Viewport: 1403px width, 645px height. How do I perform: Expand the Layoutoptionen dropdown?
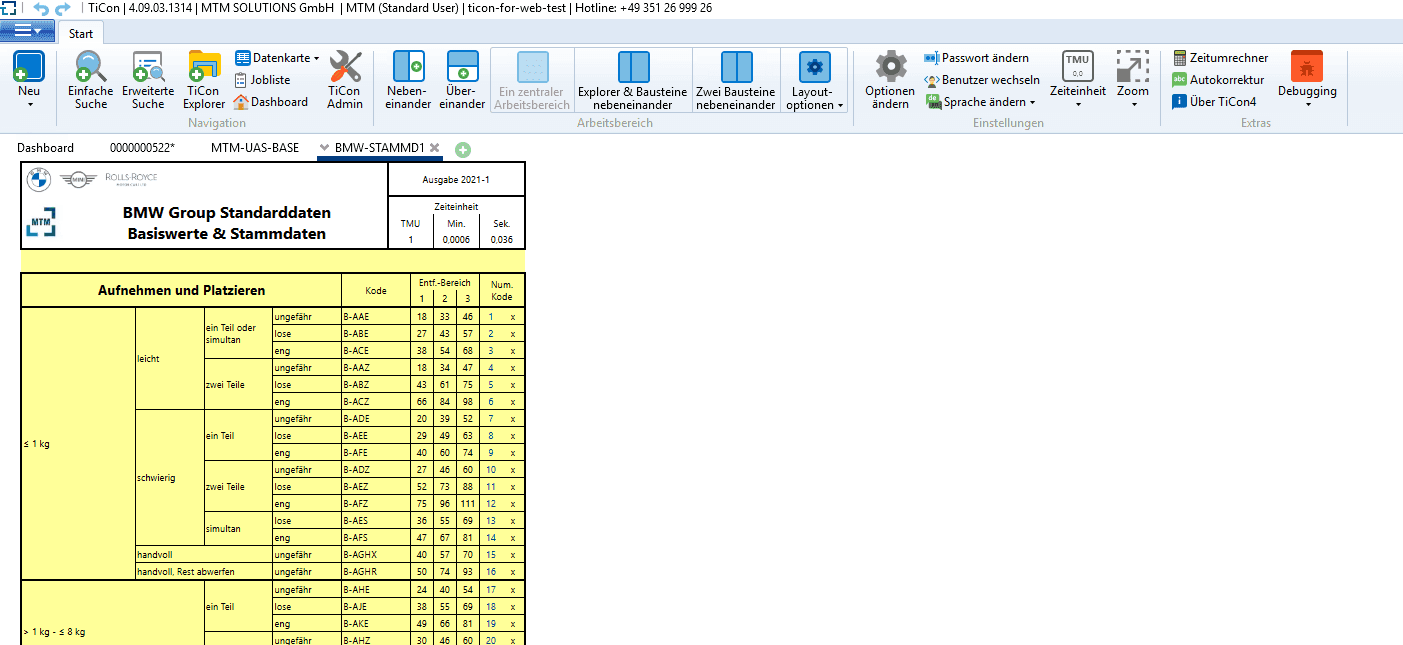click(815, 80)
